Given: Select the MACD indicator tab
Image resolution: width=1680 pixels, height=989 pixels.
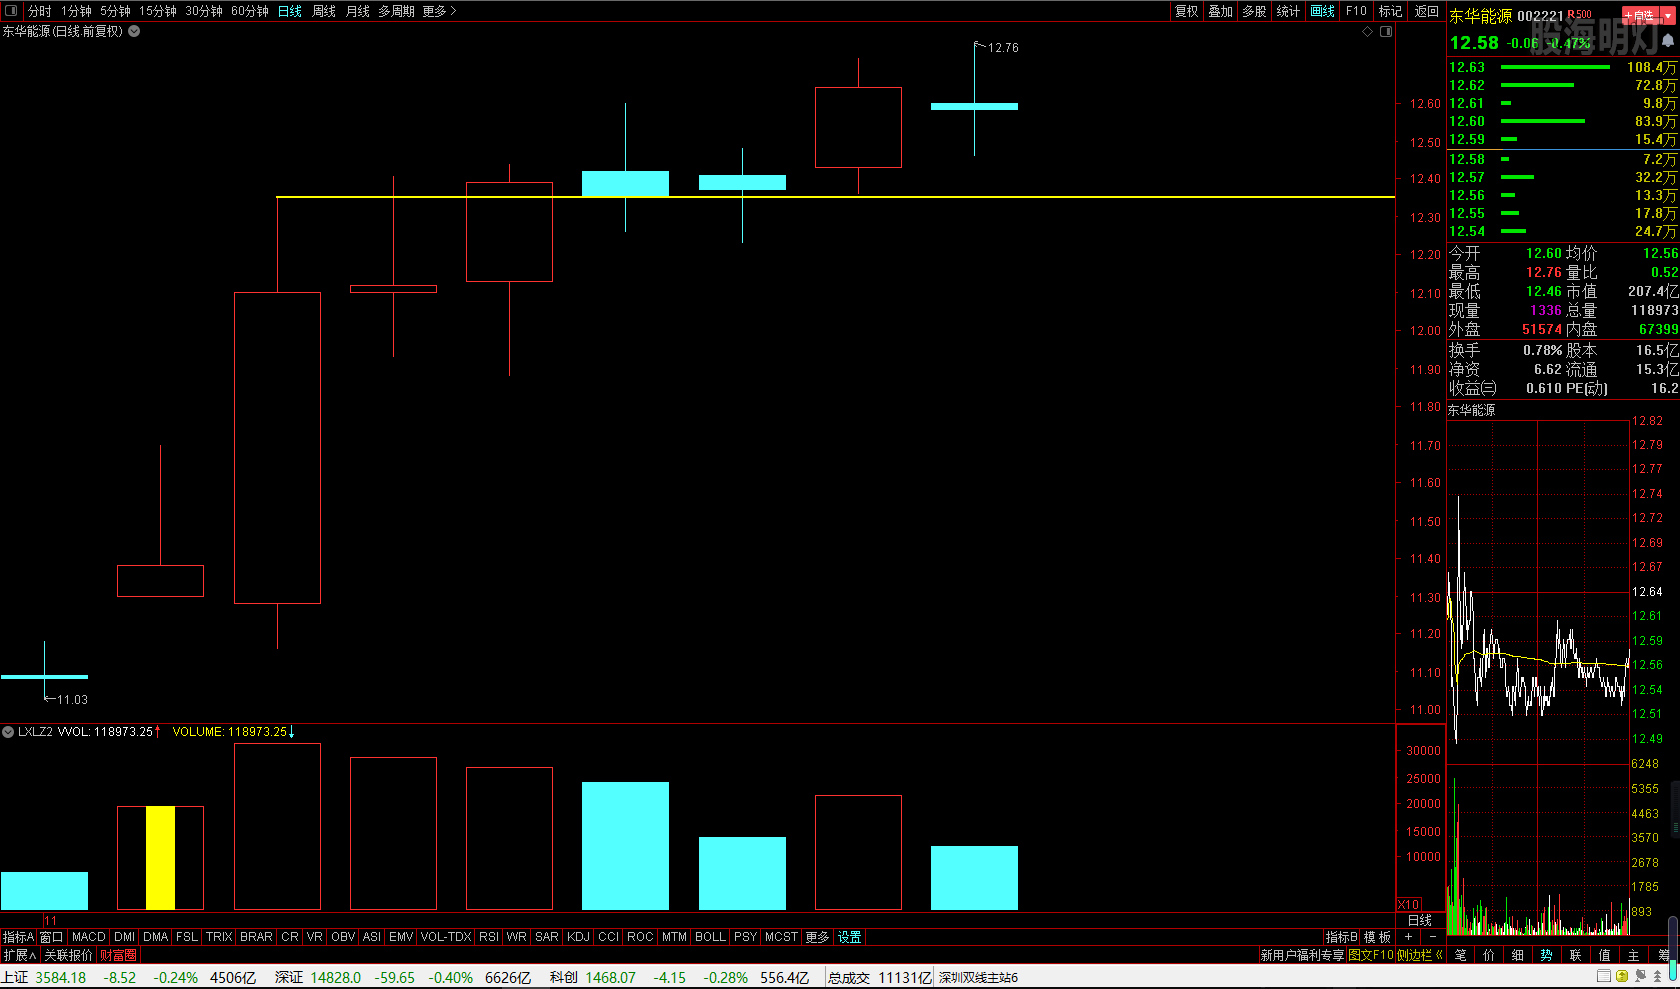Looking at the screenshot, I should click(88, 937).
